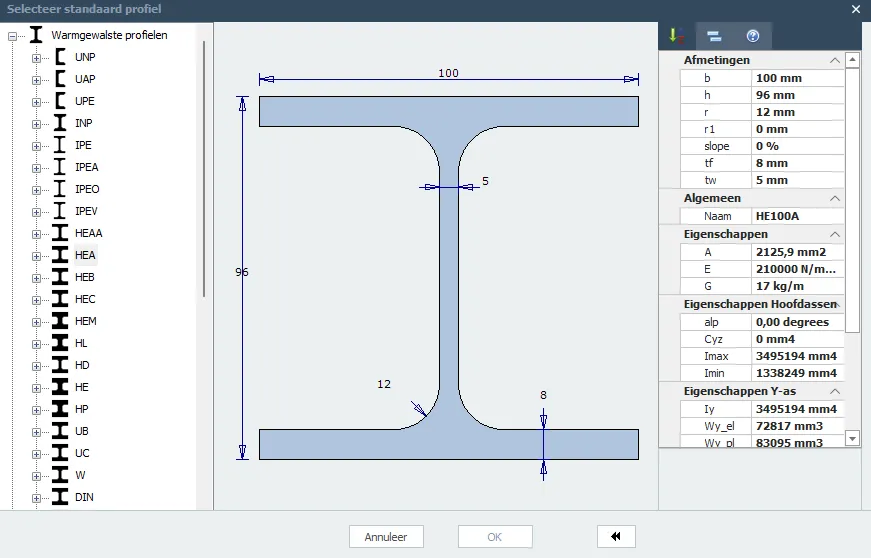Click the HEM heavy profile icon
The width and height of the screenshot is (871, 558).
(x=61, y=321)
